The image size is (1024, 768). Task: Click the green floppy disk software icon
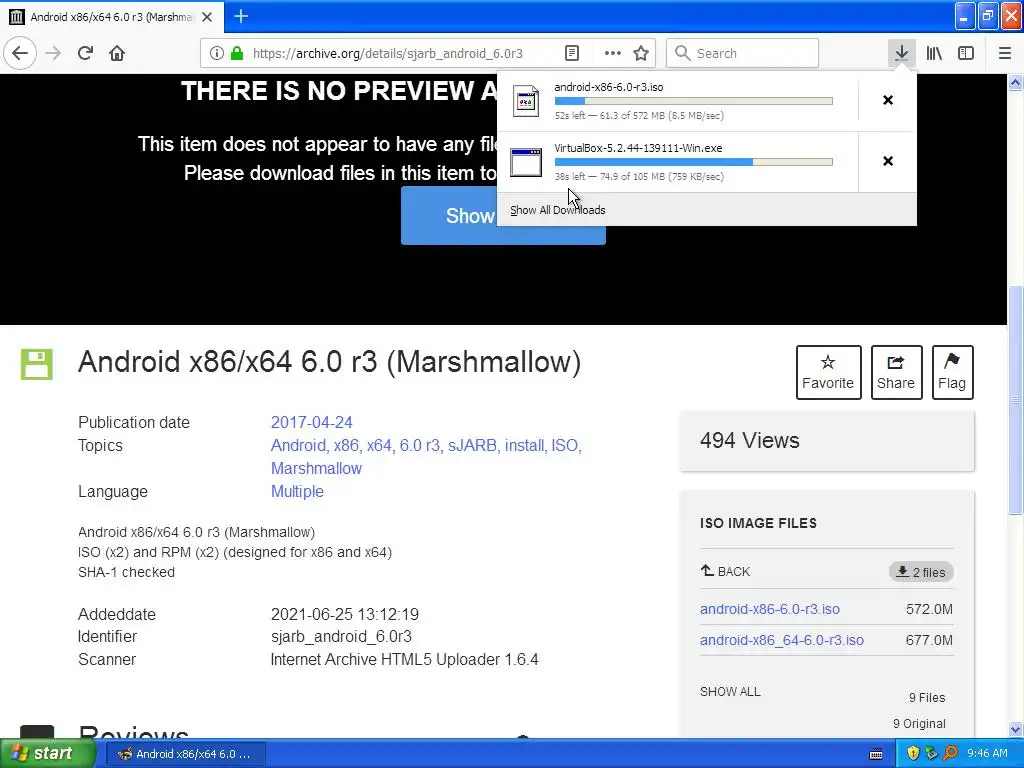coord(37,364)
